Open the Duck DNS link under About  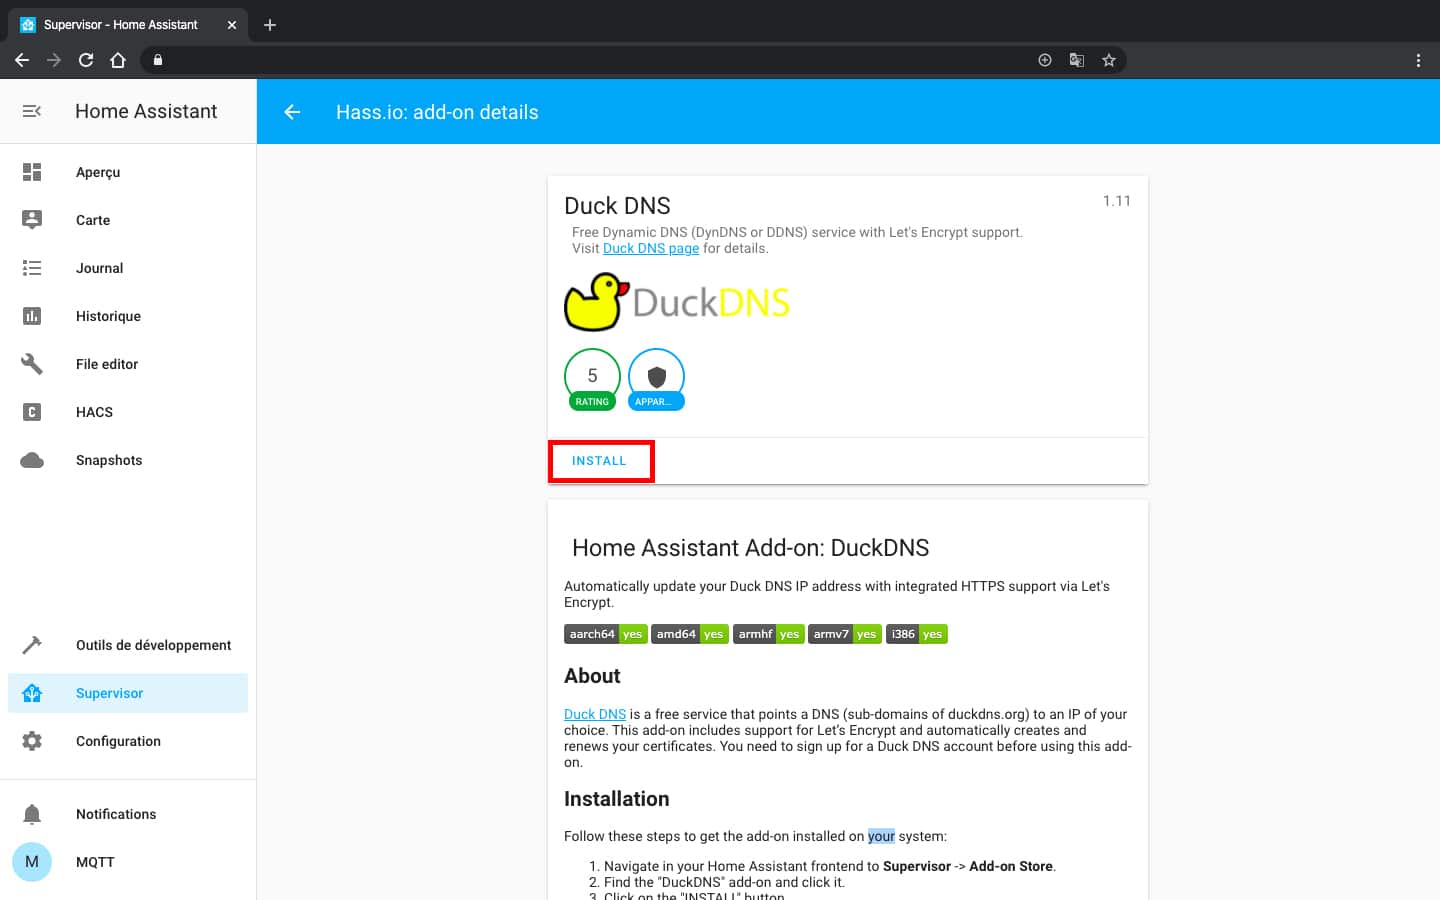coord(595,714)
